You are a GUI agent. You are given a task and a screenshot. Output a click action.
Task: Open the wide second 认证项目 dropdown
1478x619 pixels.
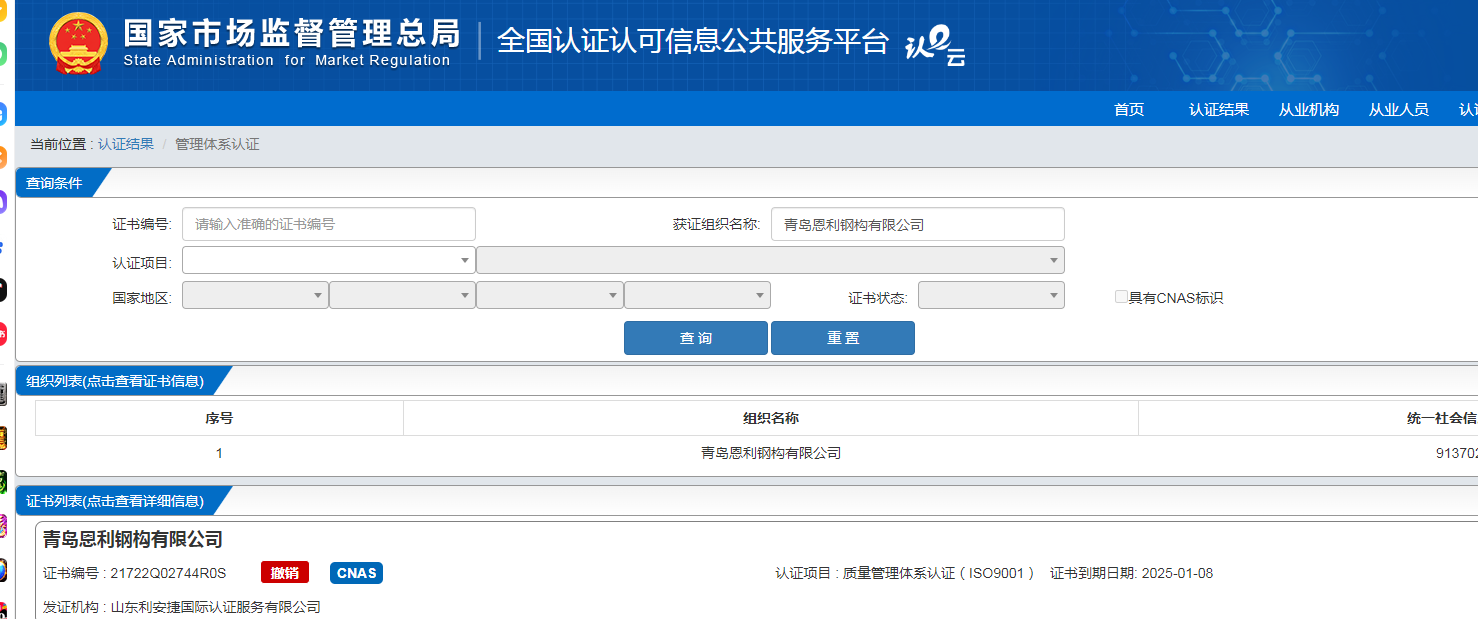pyautogui.click(x=770, y=260)
